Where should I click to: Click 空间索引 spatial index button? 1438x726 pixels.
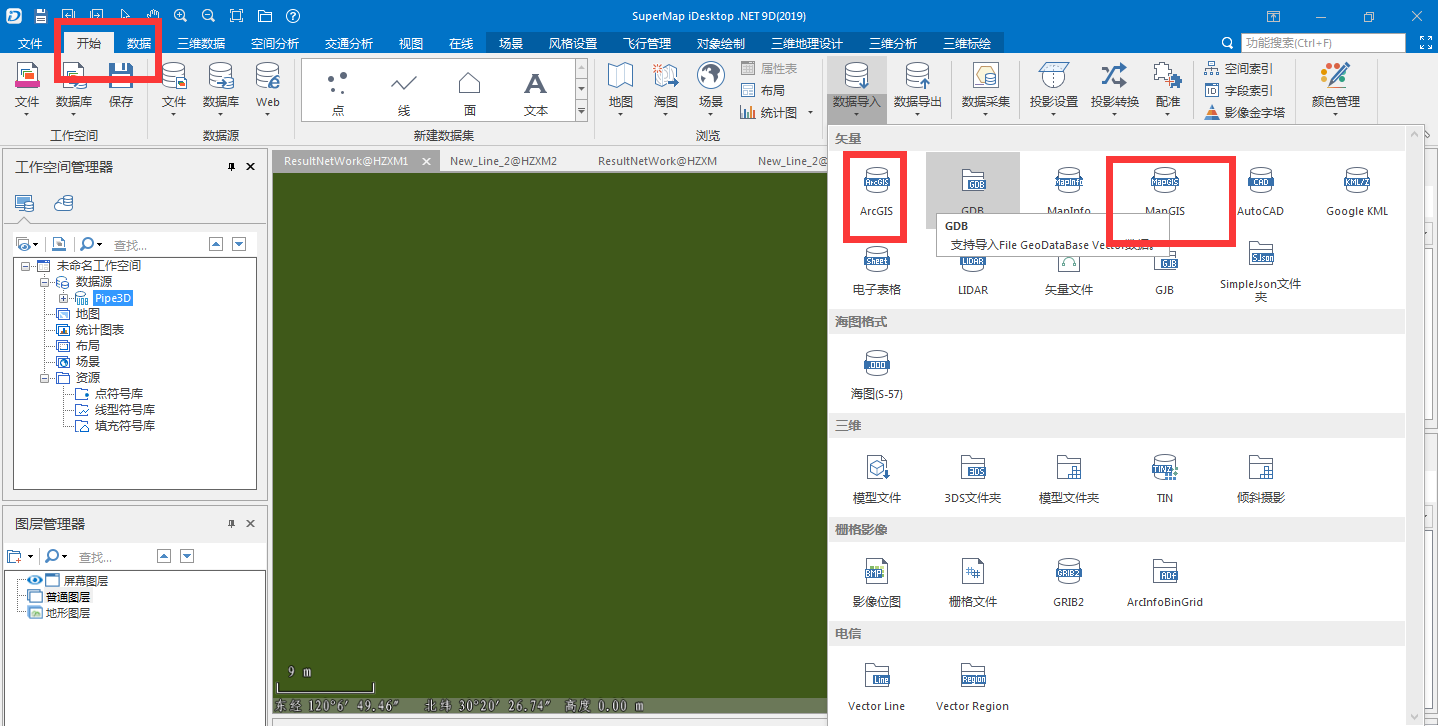coord(1239,68)
